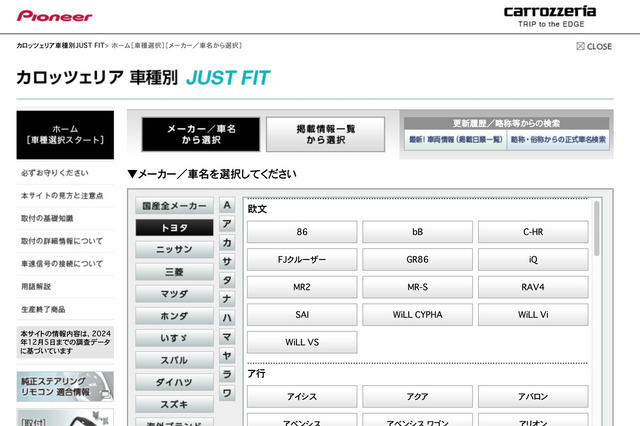
Task: Jump to index タ row
Action: (x=227, y=280)
